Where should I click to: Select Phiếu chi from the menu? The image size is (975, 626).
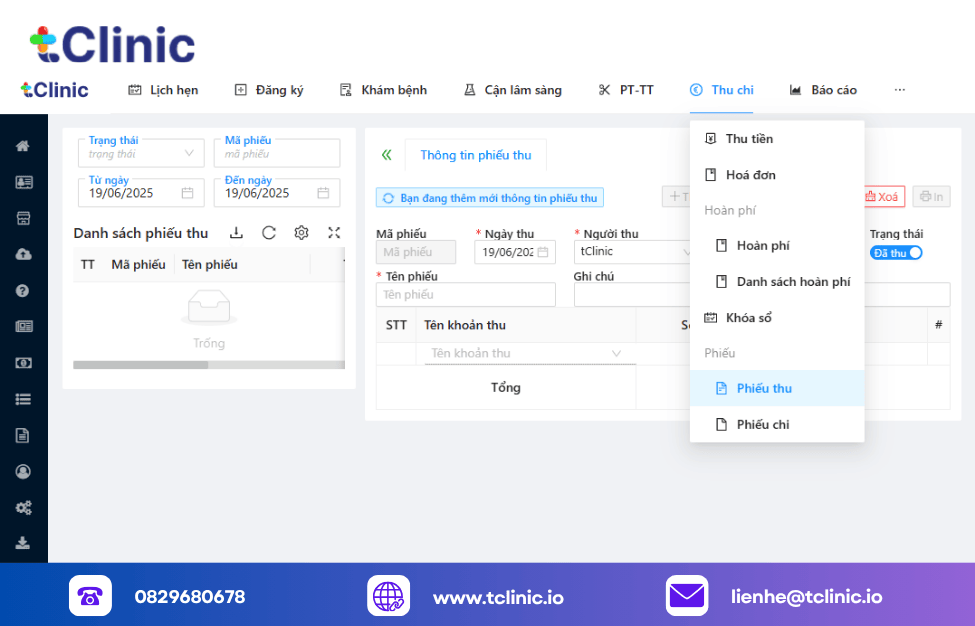click(x=762, y=424)
